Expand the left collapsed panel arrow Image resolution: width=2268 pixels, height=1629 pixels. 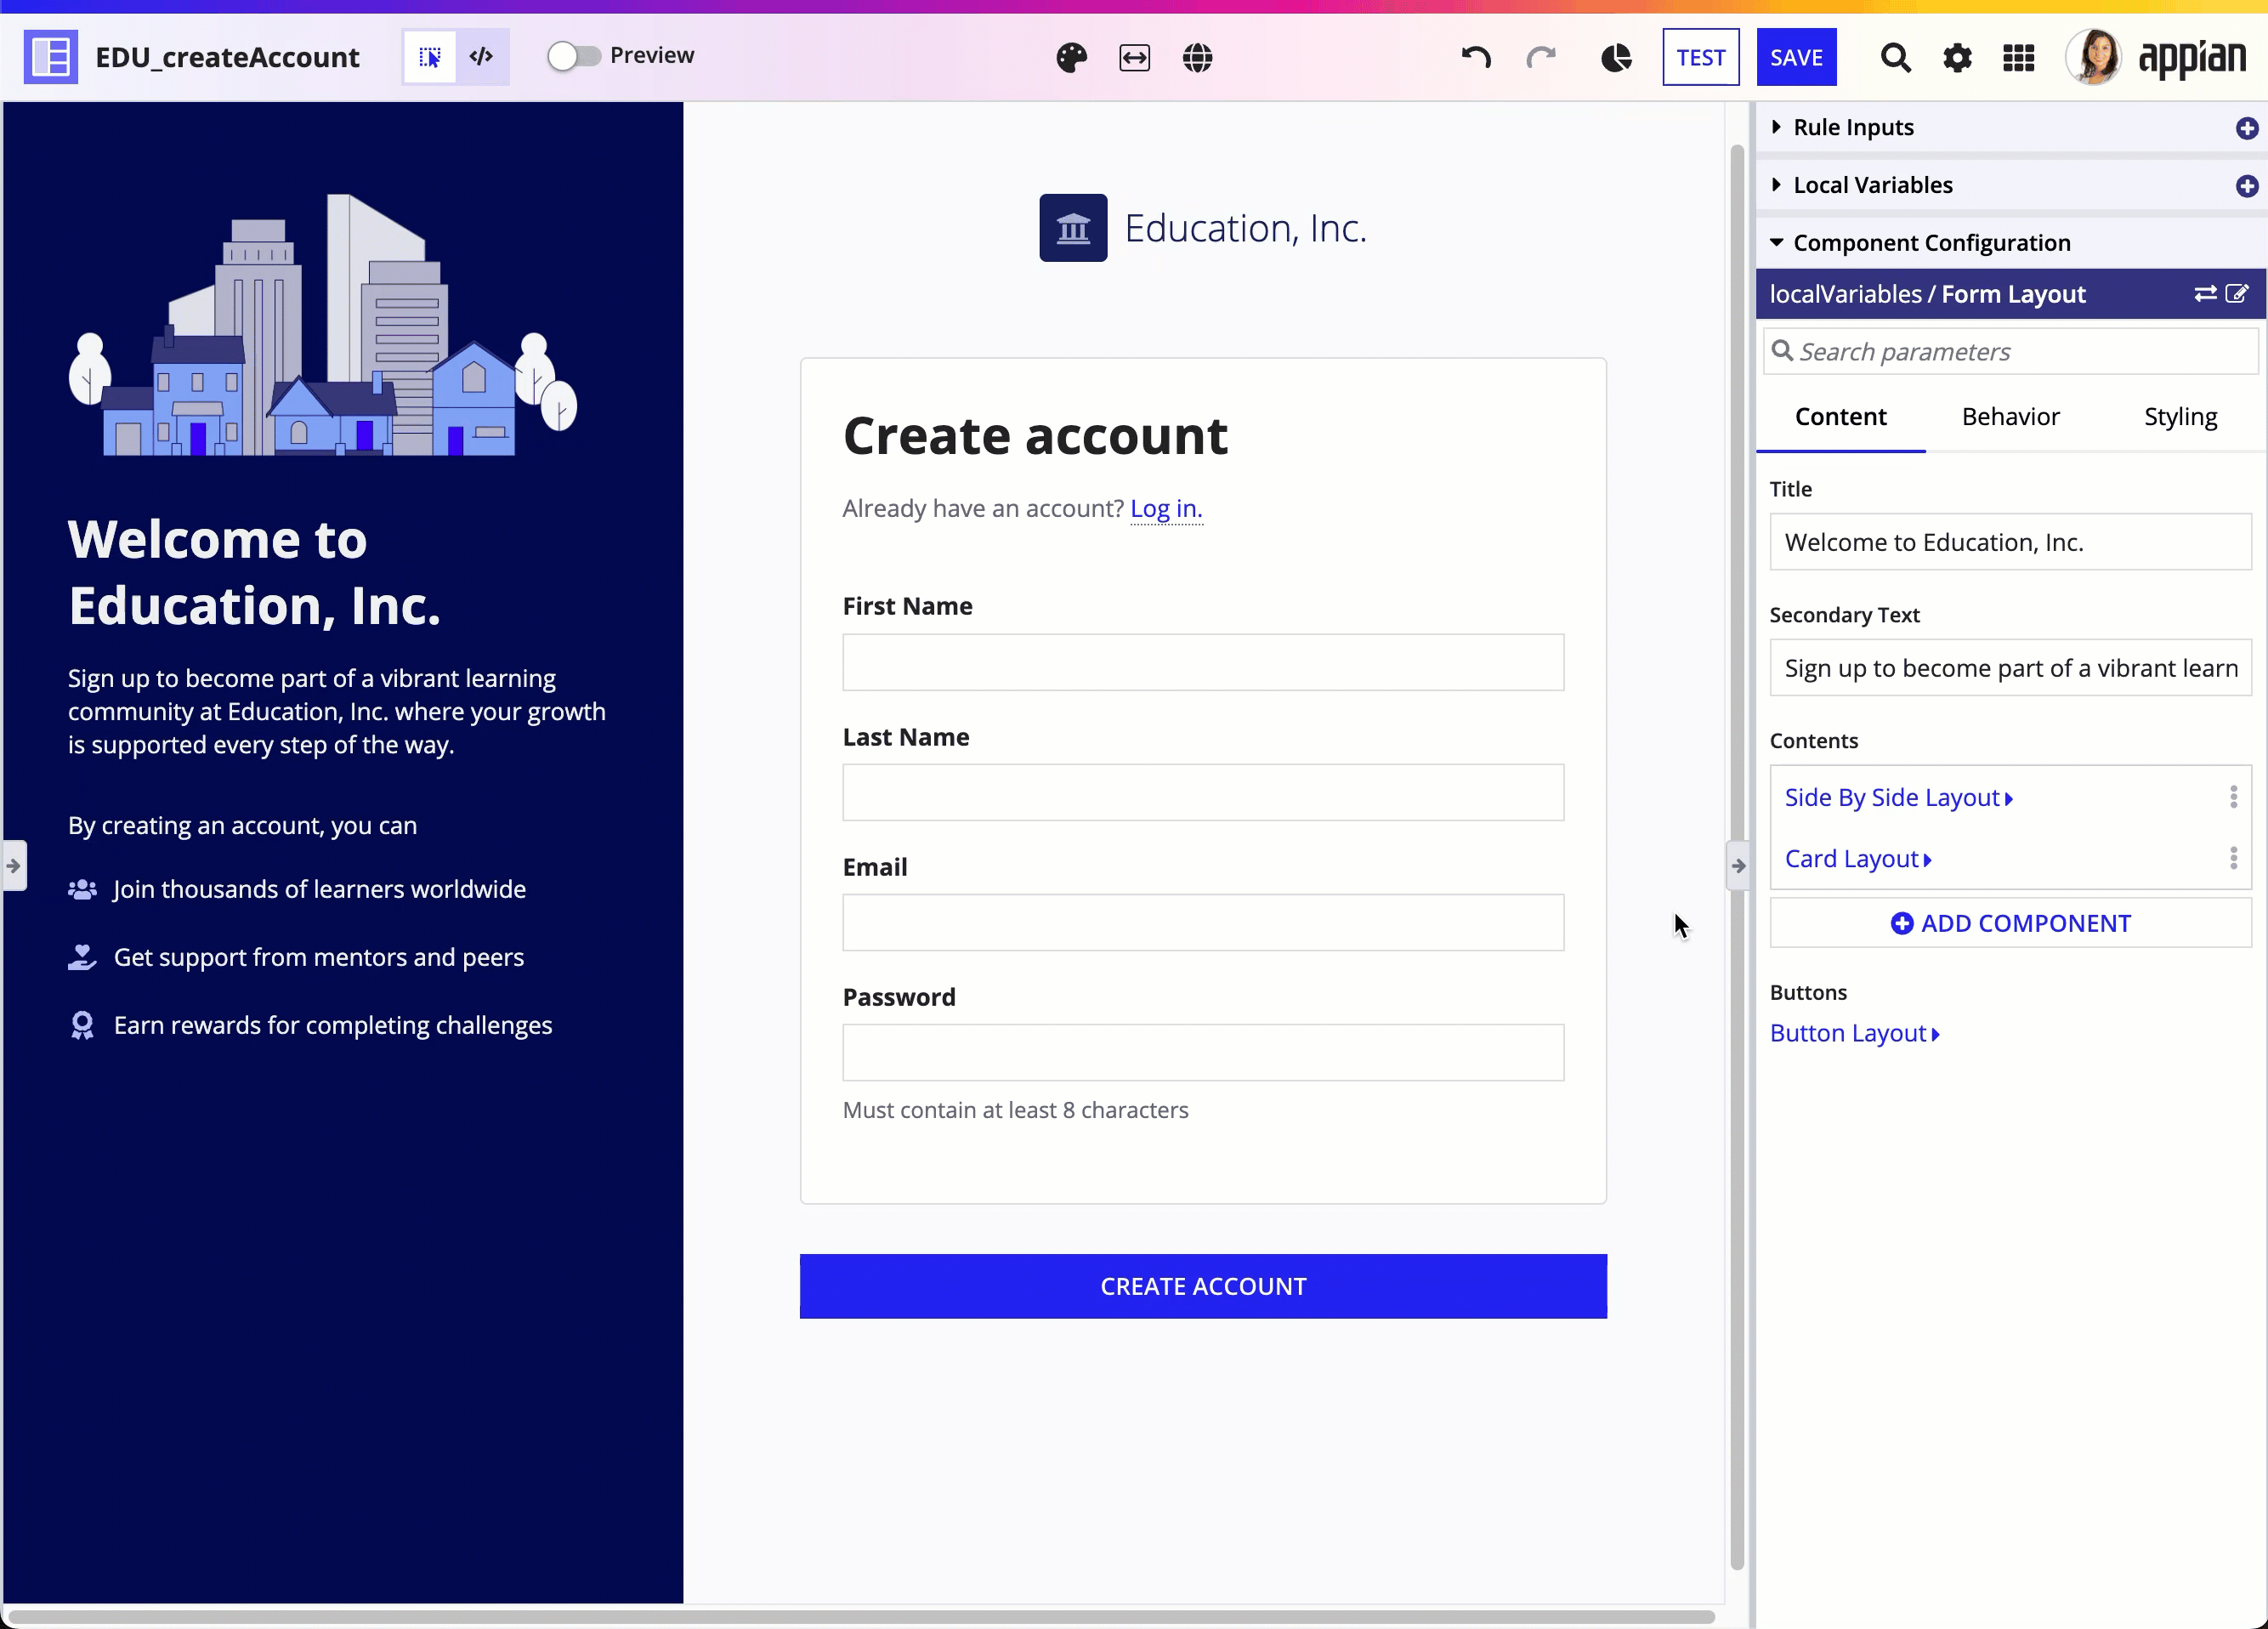(14, 866)
